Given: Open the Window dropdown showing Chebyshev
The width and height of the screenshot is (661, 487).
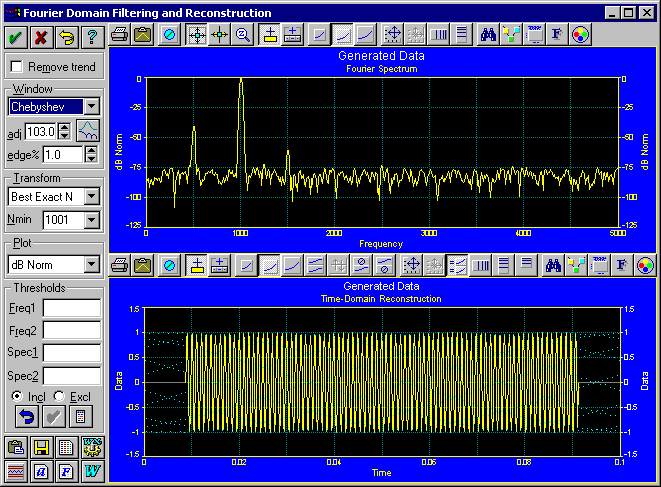Looking at the screenshot, I should coord(91,106).
